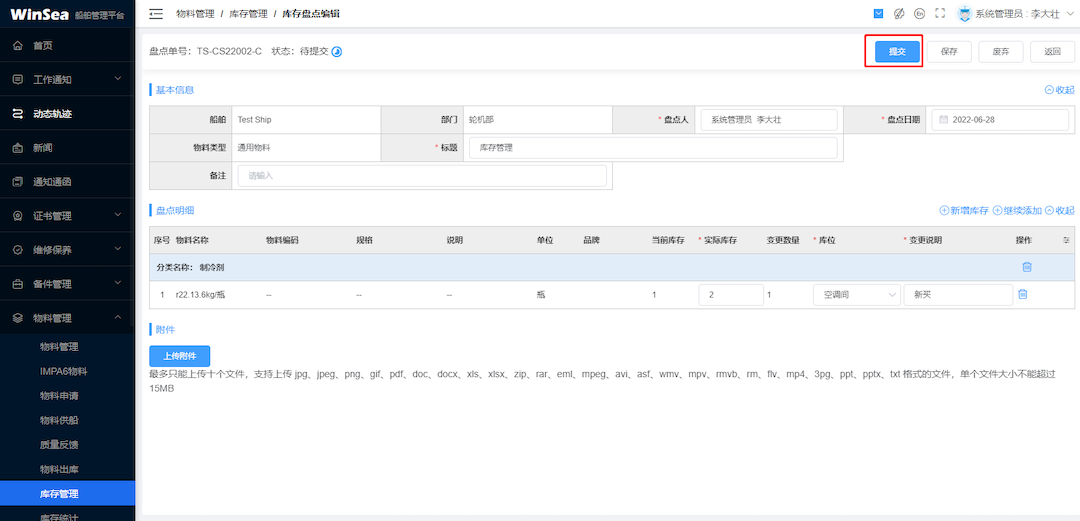Expand the 工作通知 sidebar menu
Screen dimensions: 1080x521
[x=68, y=79]
